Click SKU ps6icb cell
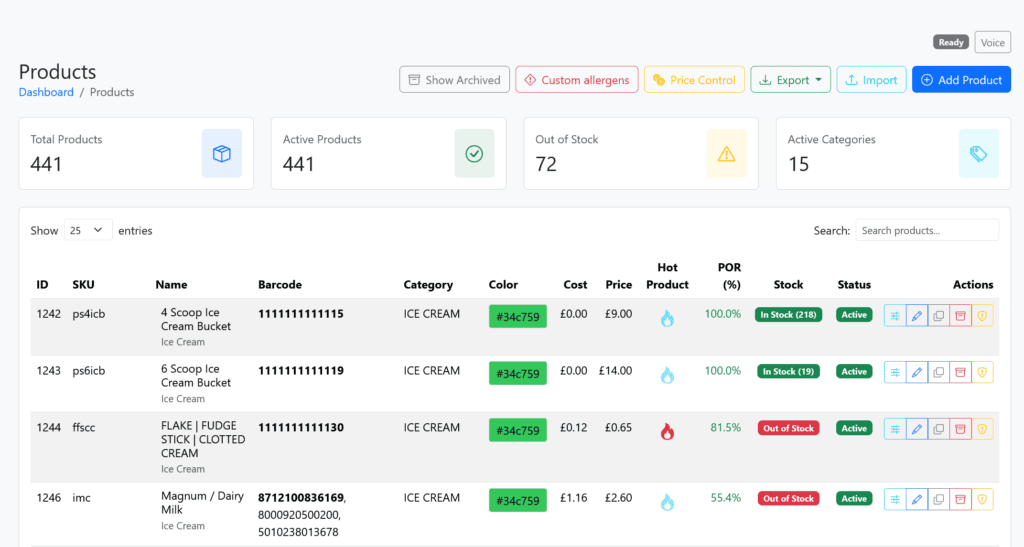 click(88, 371)
